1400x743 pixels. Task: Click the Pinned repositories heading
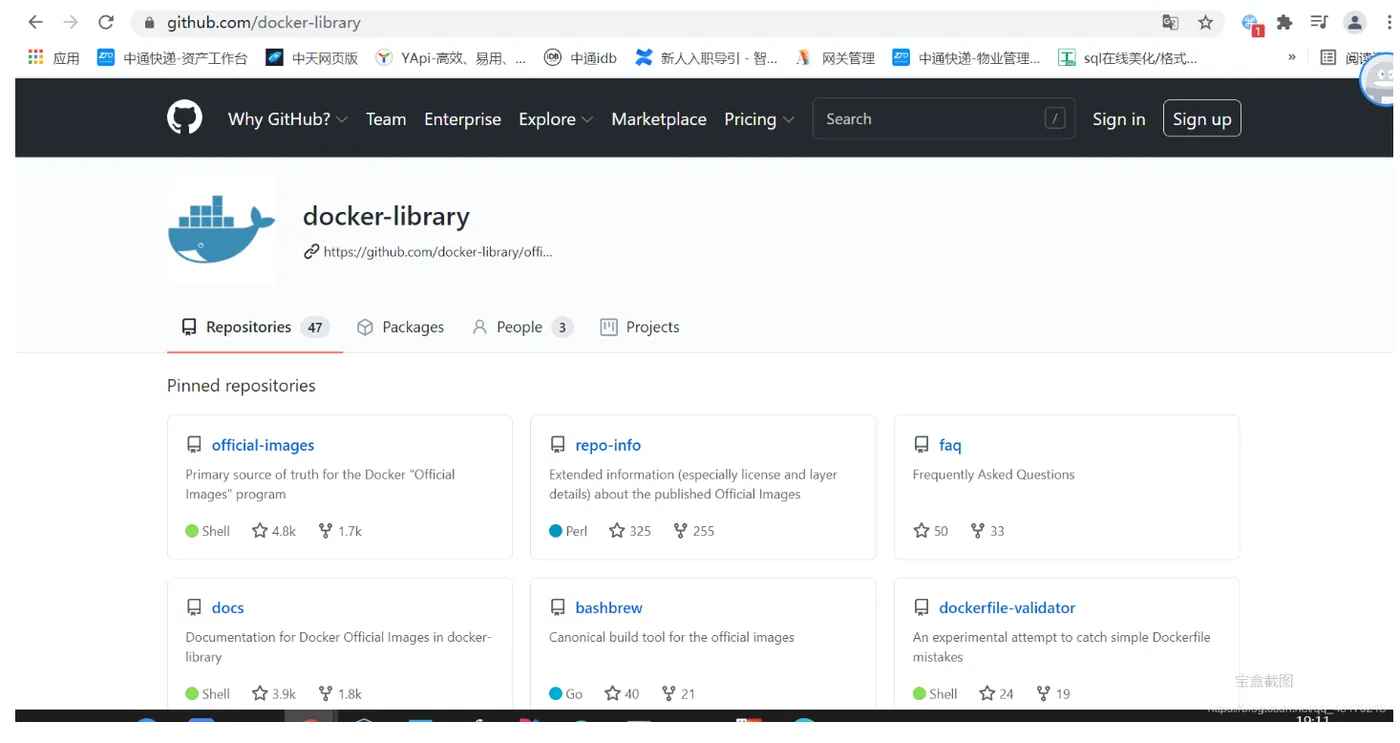[x=241, y=386]
